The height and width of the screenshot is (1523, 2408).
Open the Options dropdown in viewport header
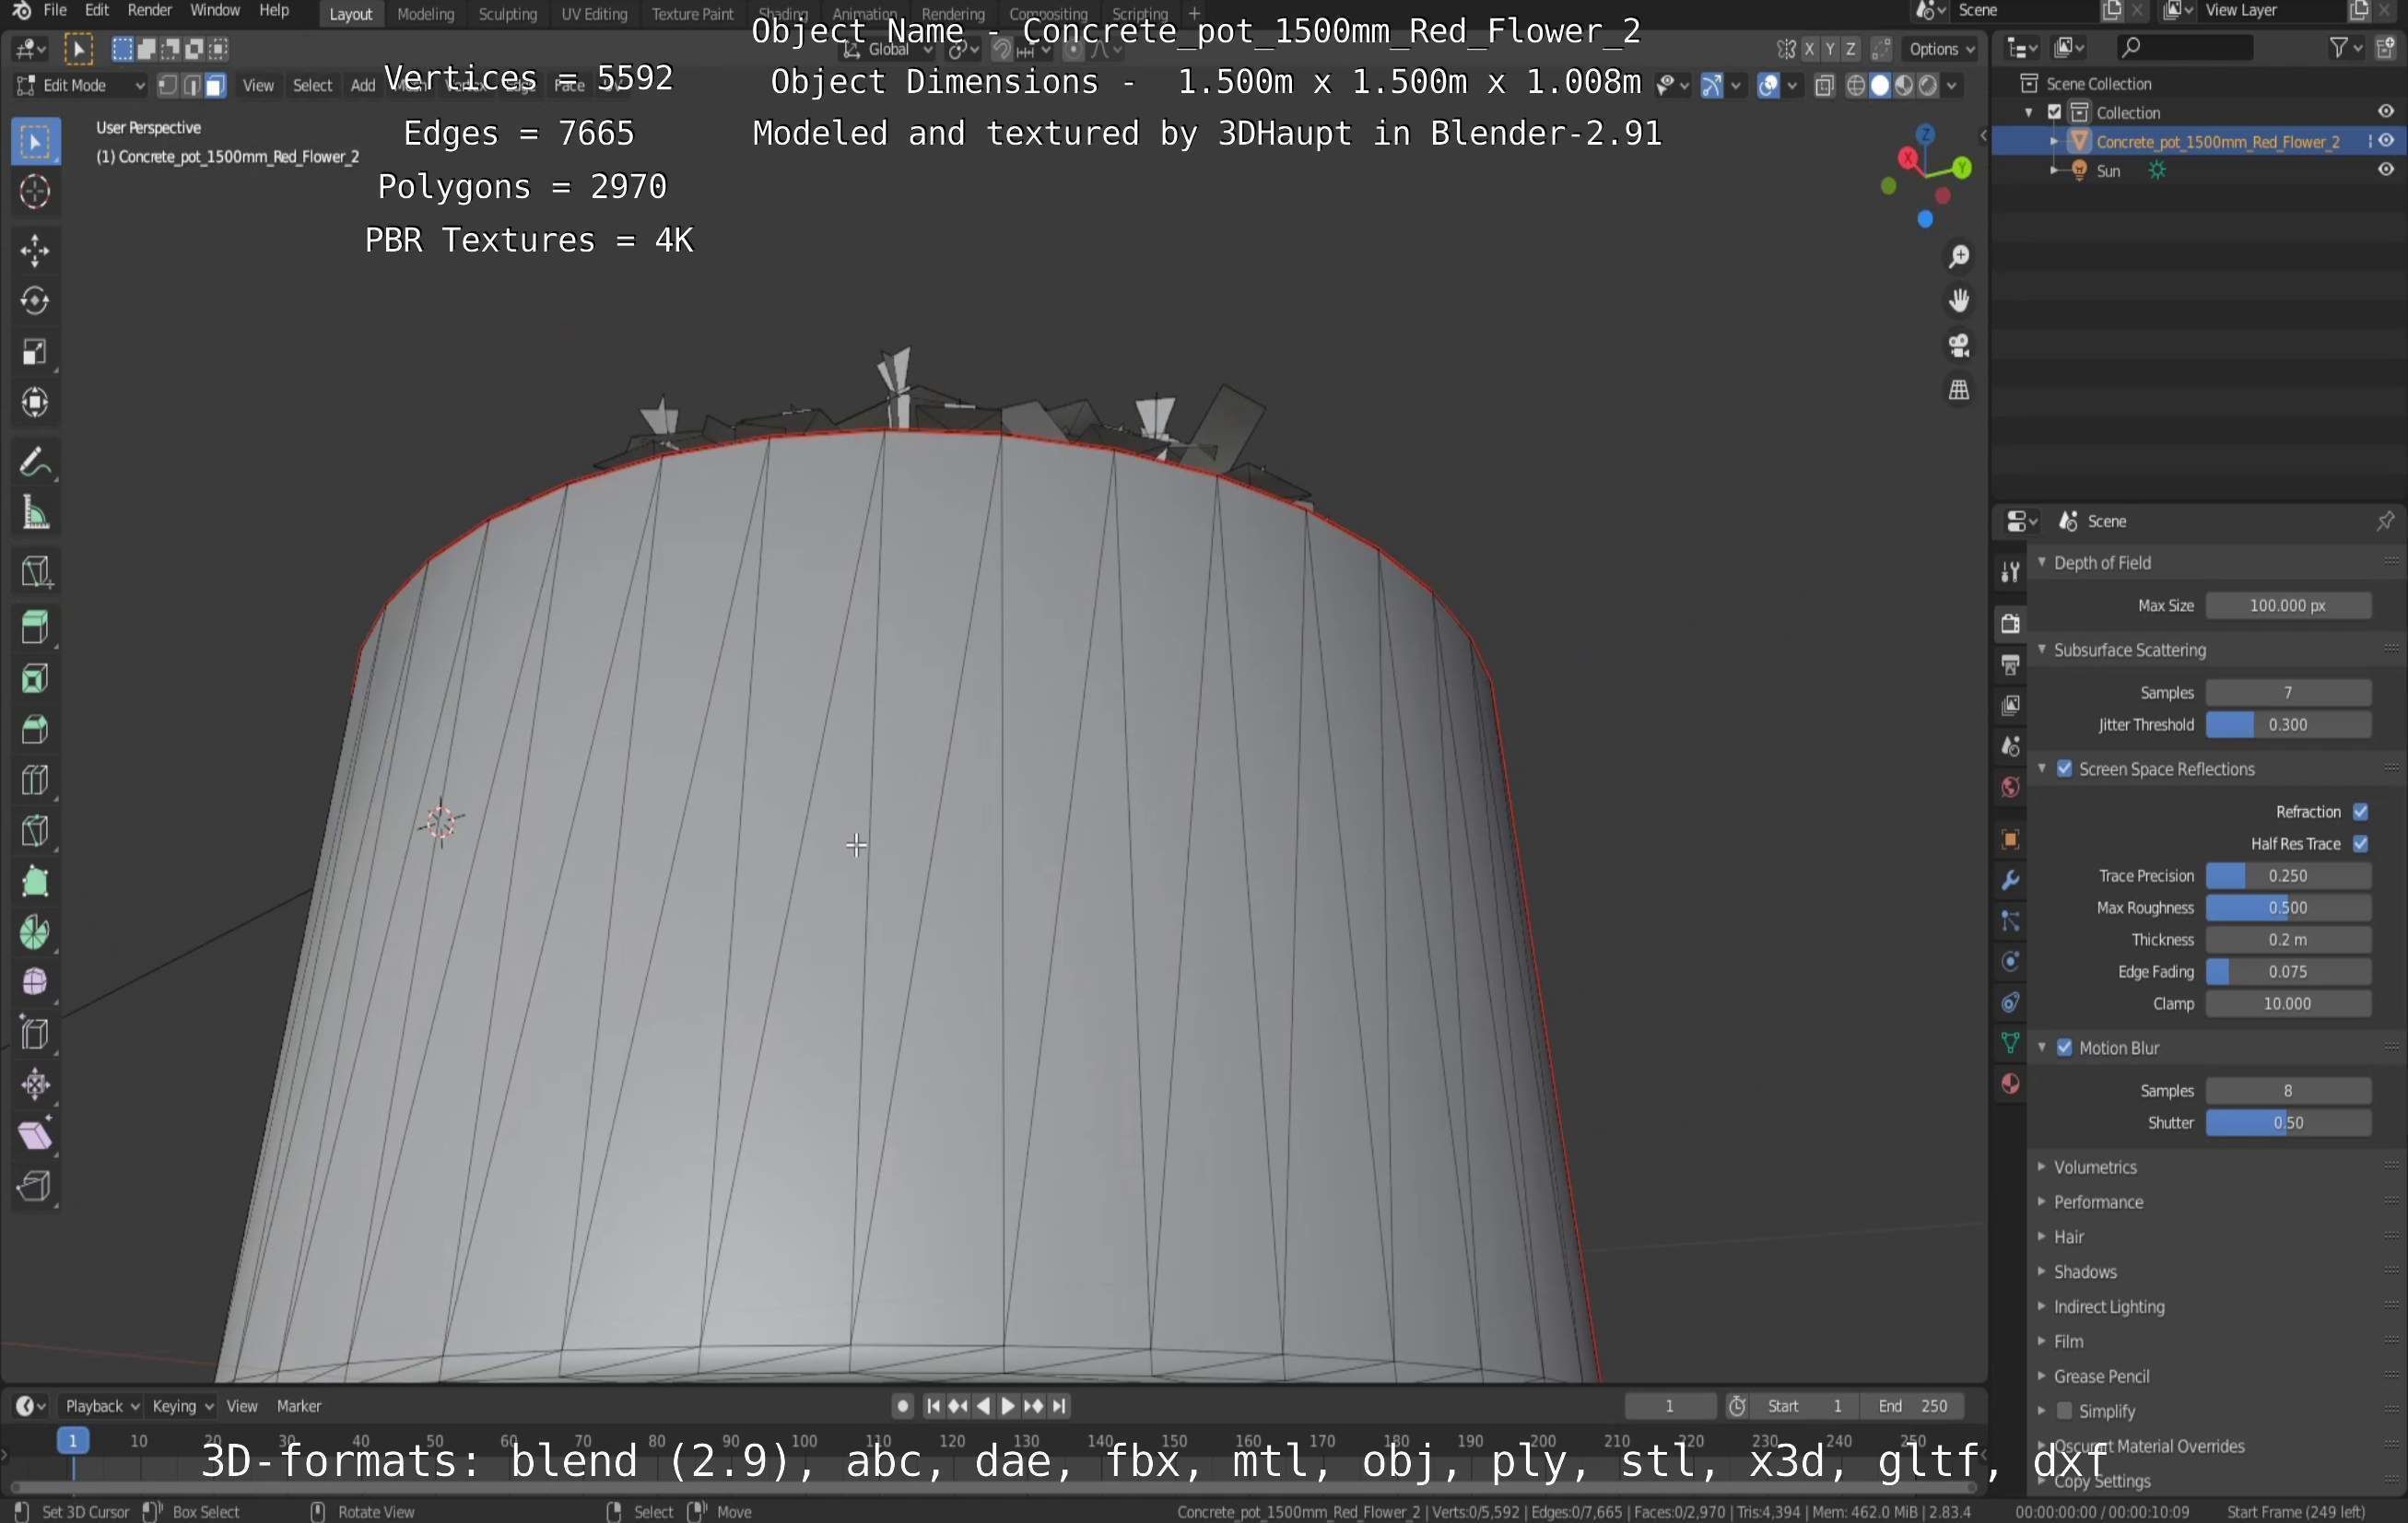click(x=1941, y=49)
